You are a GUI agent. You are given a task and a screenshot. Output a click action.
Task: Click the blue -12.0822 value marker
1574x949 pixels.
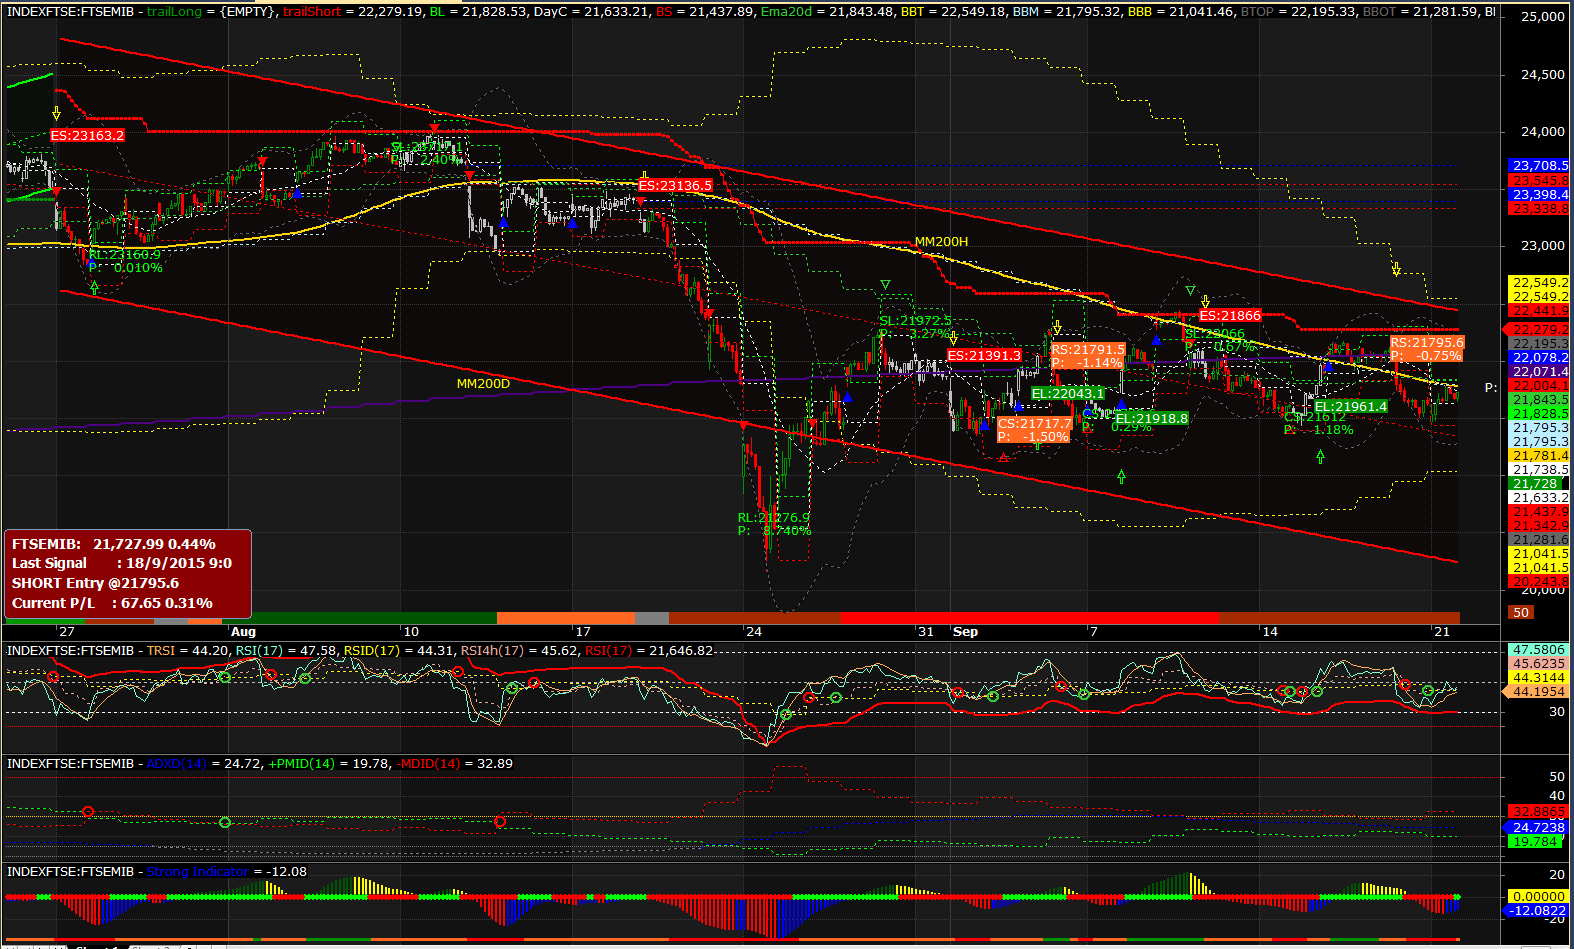[x=1538, y=910]
